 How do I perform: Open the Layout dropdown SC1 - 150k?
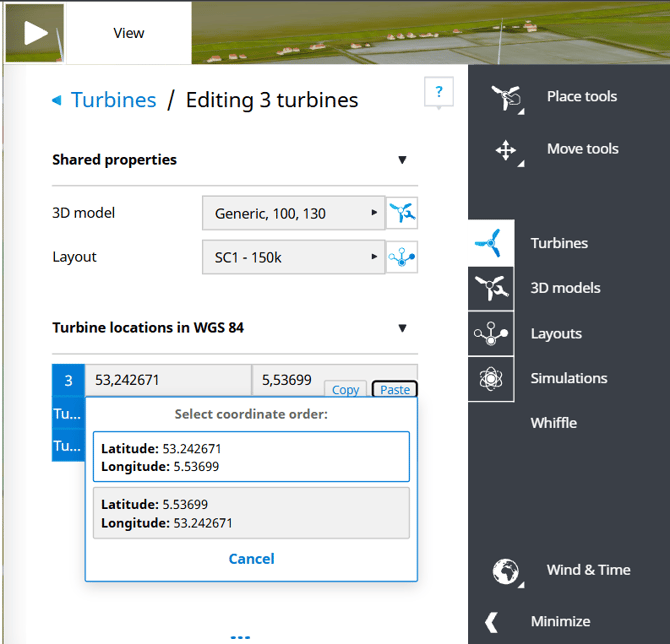[x=294, y=257]
